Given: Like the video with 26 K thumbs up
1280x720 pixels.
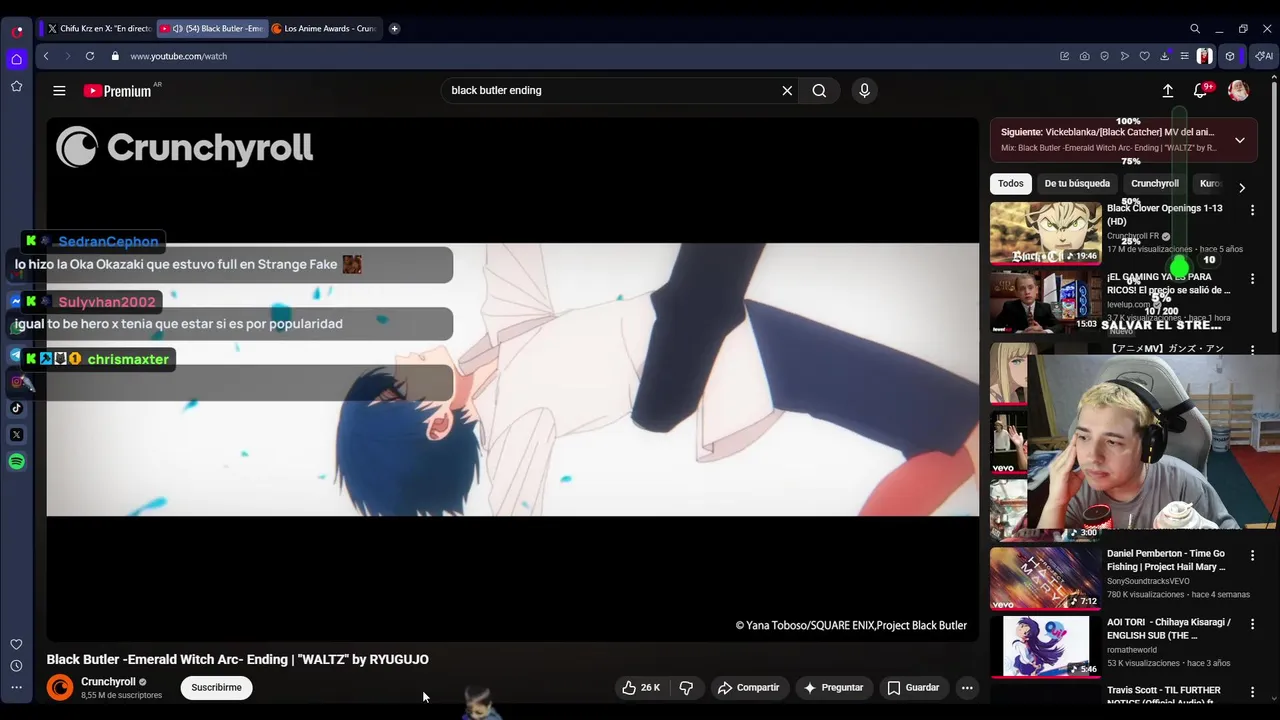Looking at the screenshot, I should [x=641, y=688].
